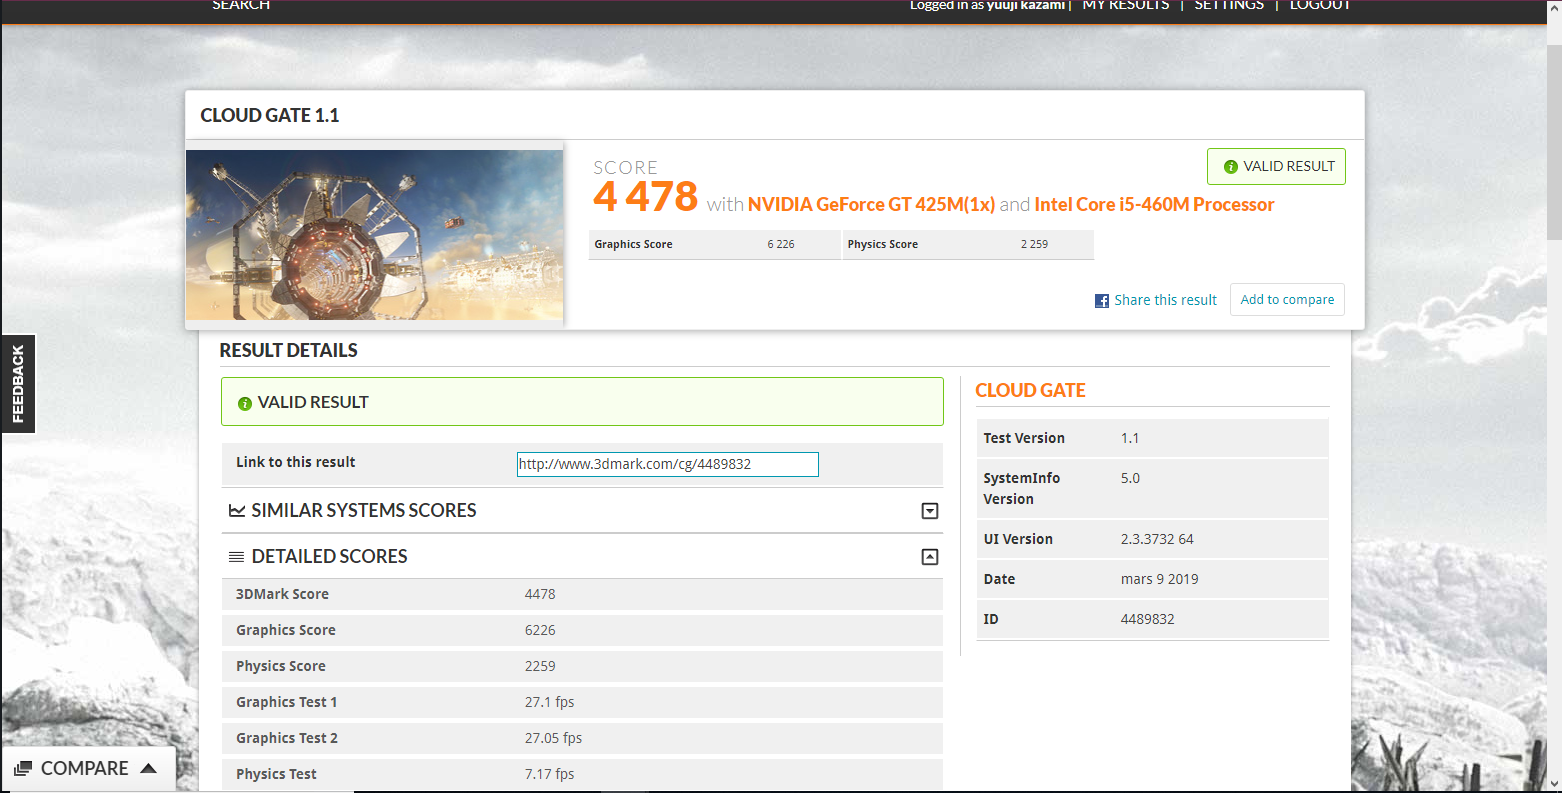
Task: Expand the Similar Systems Scores section
Action: pos(930,511)
